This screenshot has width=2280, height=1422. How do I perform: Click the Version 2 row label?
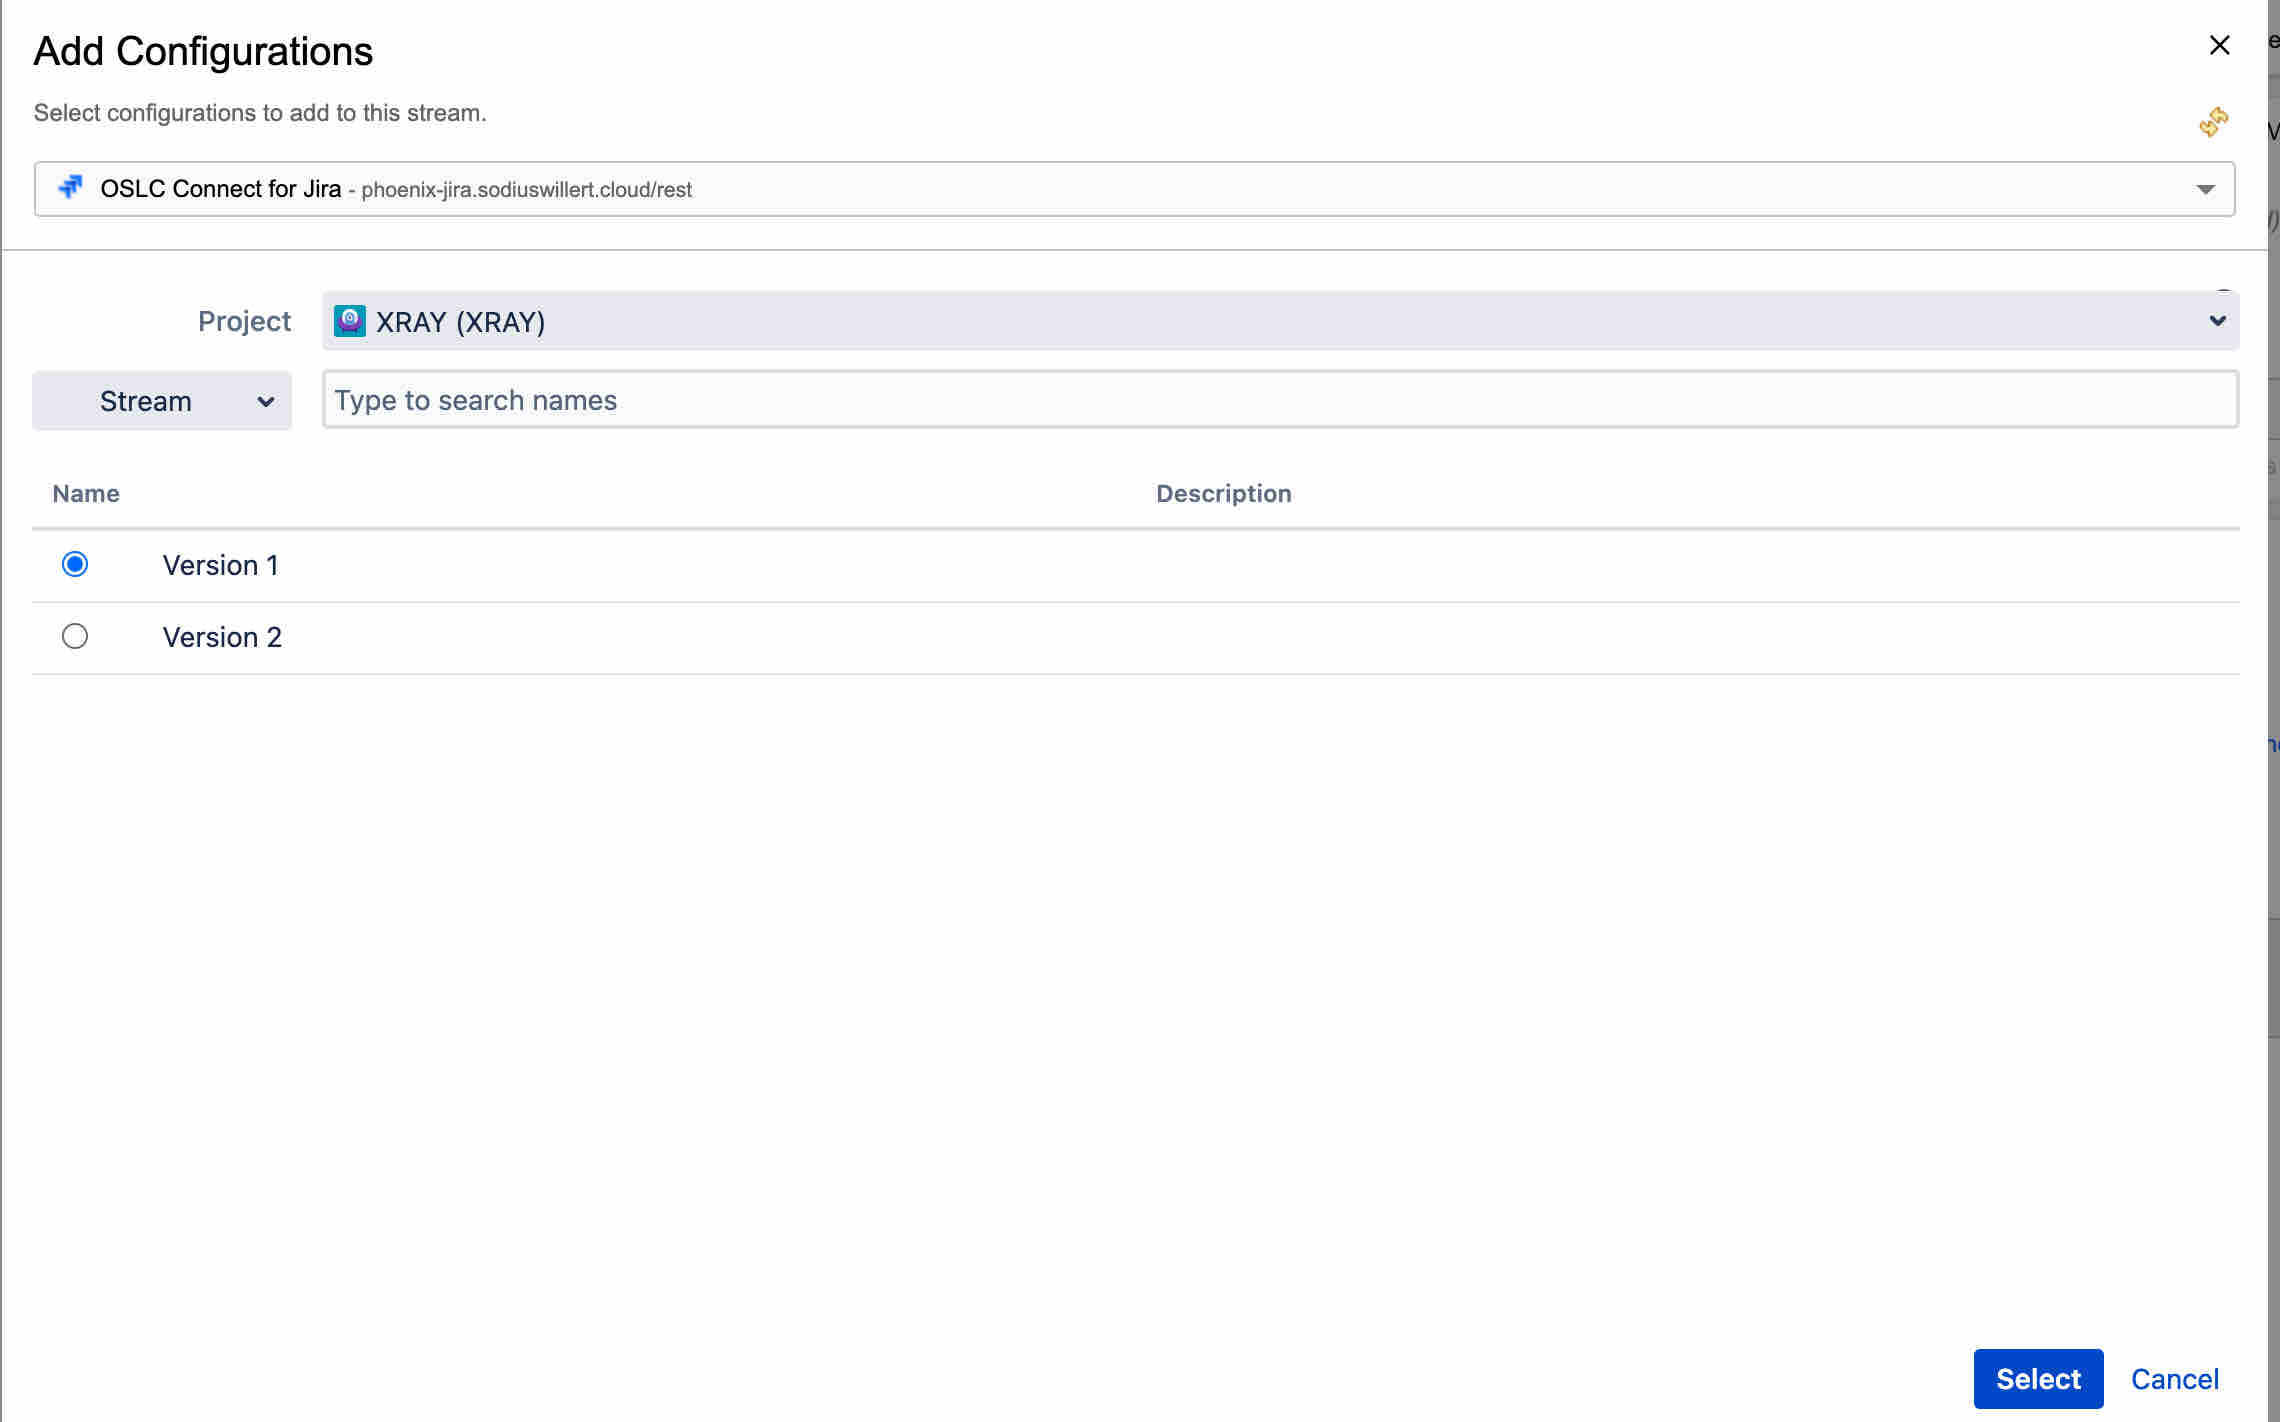pyautogui.click(x=222, y=638)
